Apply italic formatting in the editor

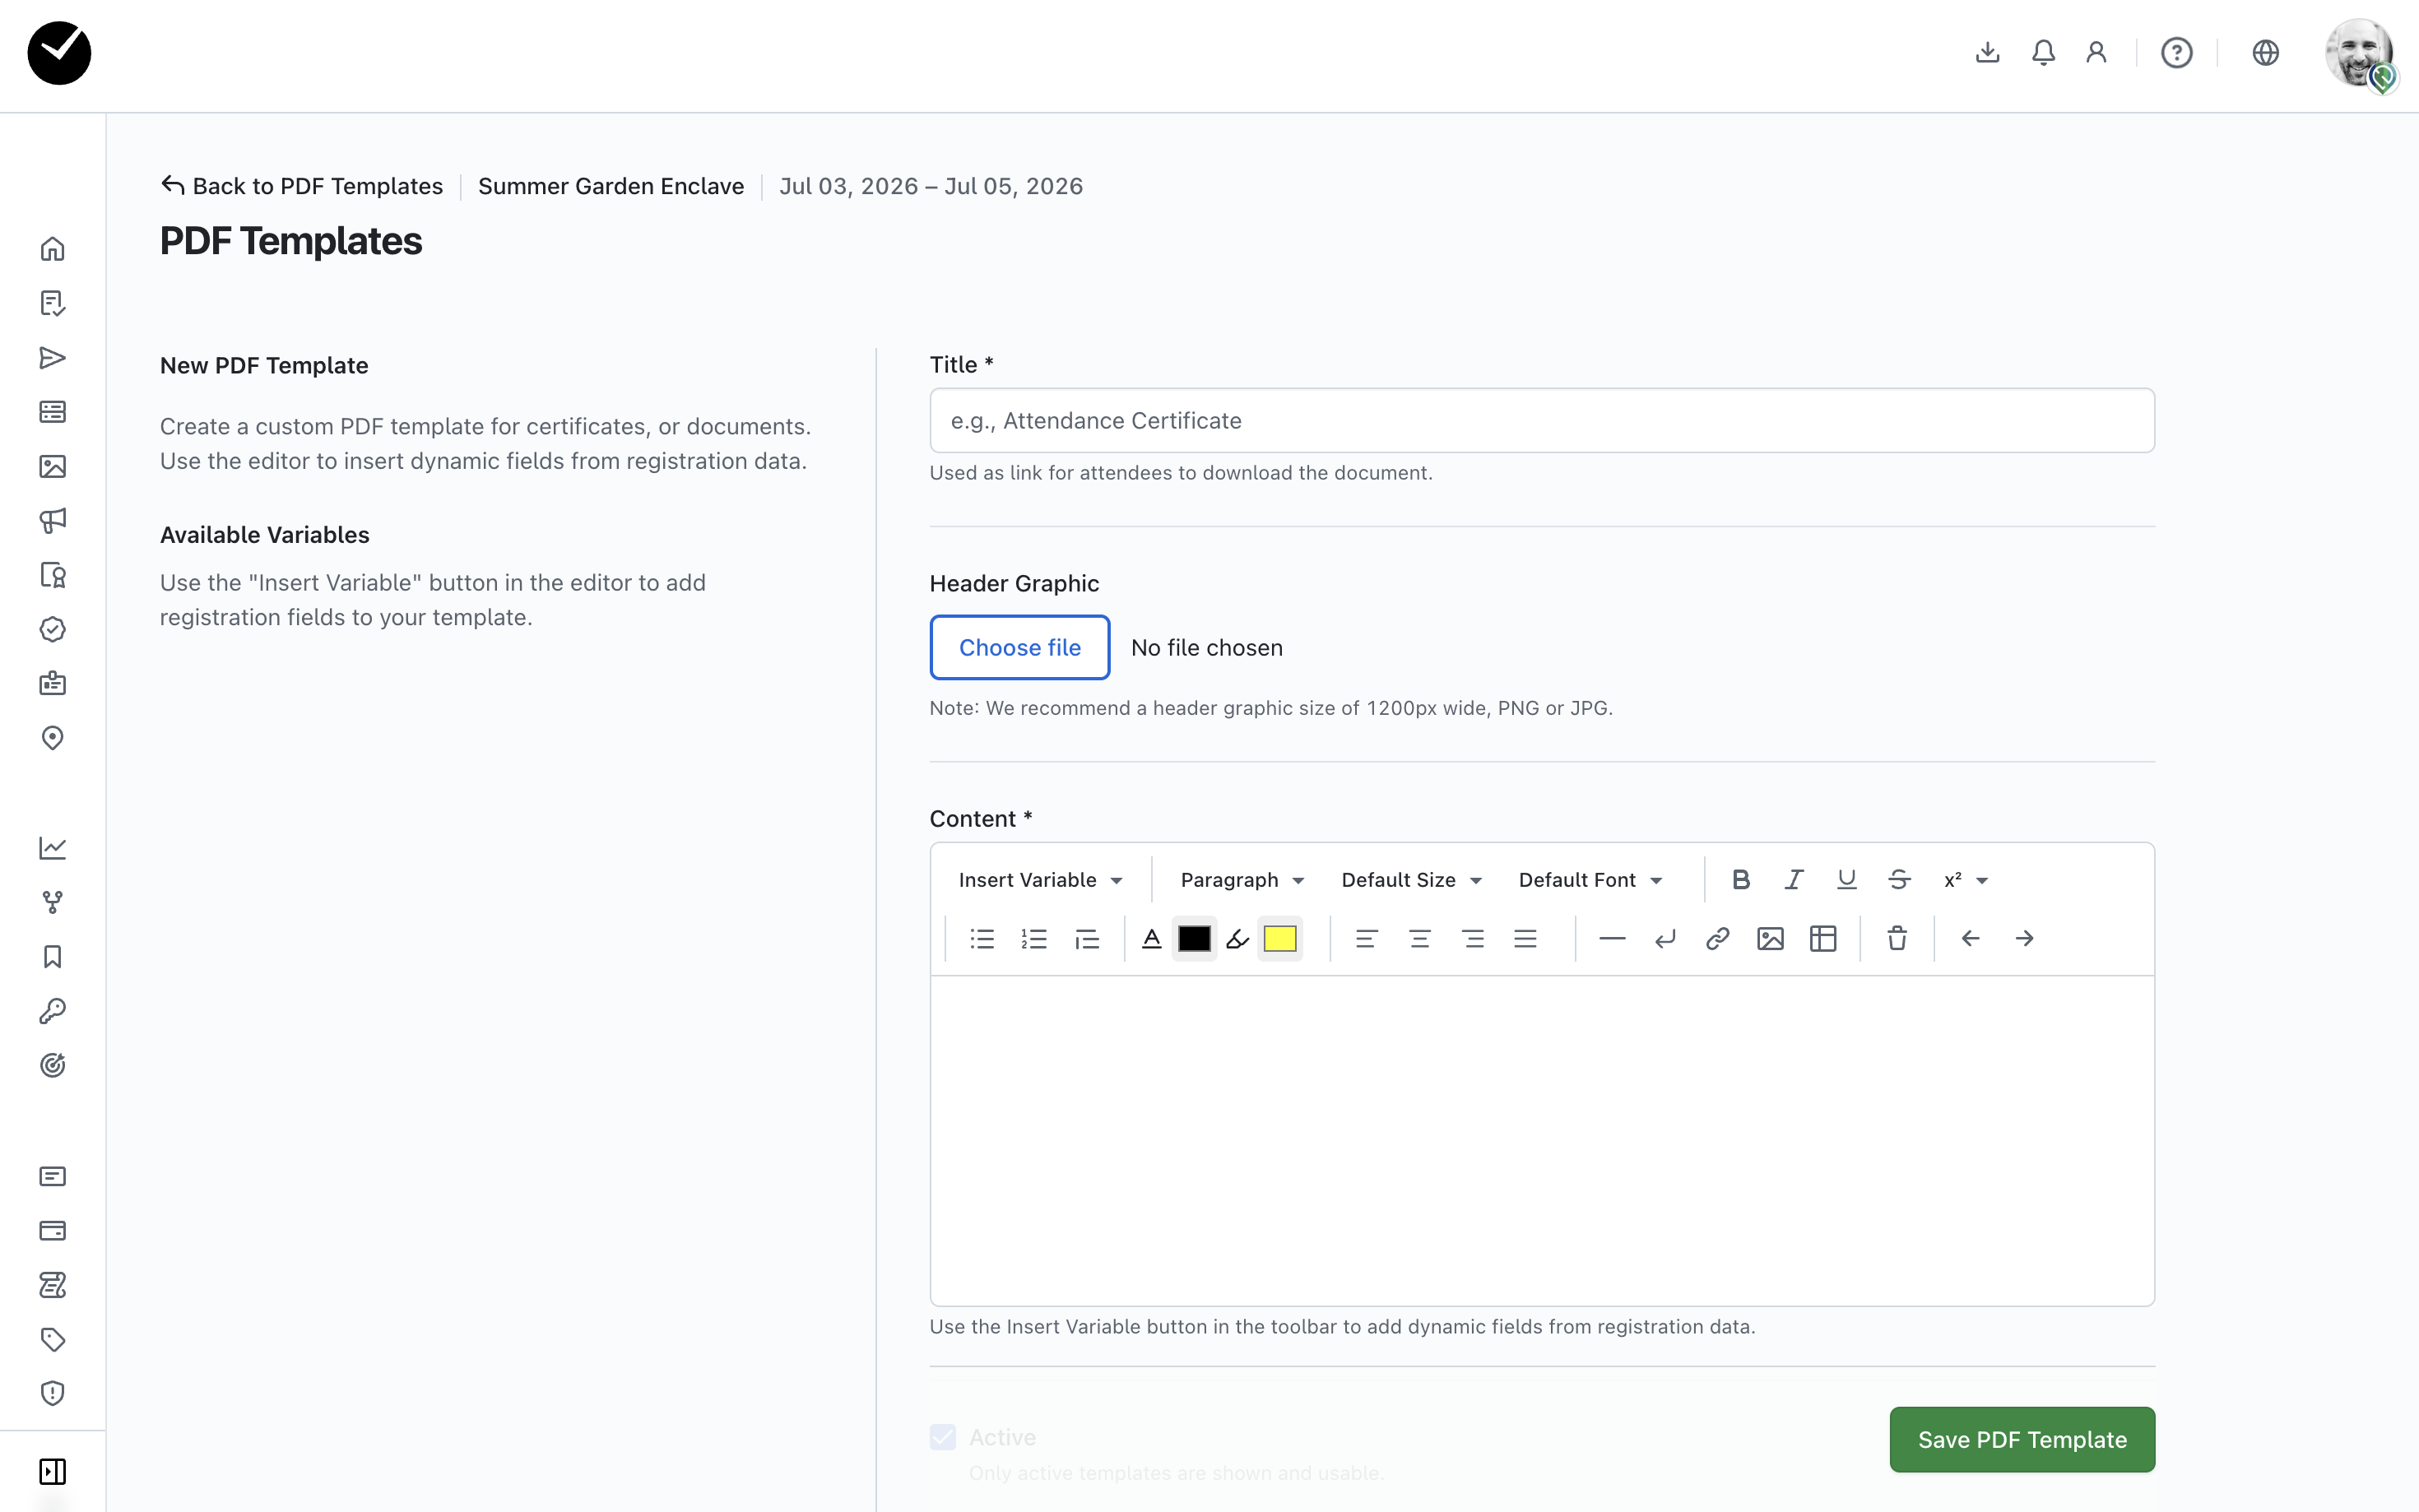[x=1793, y=879]
